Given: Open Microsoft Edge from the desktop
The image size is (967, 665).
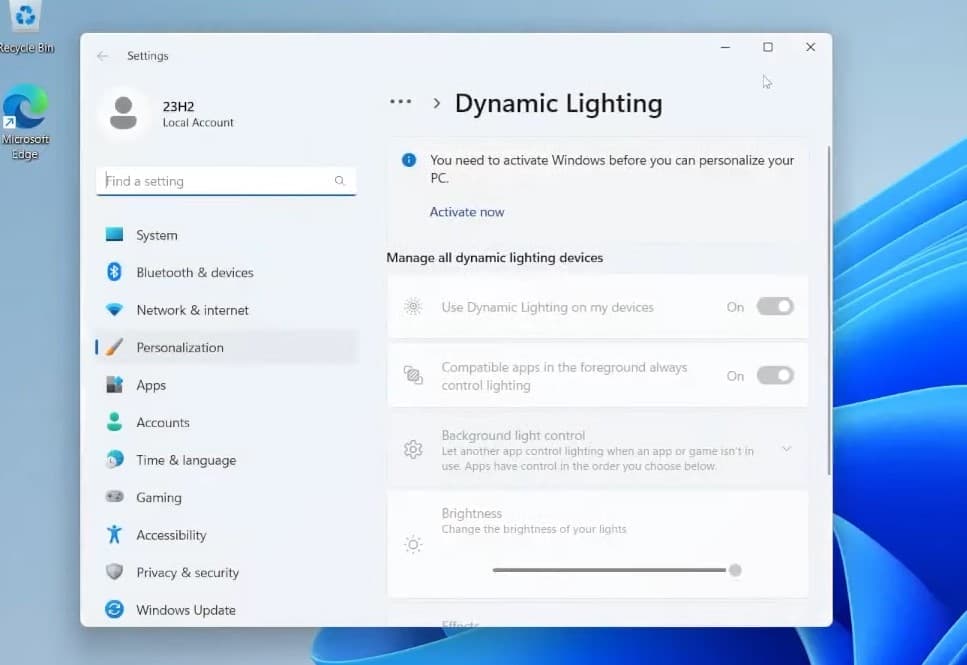Looking at the screenshot, I should (x=25, y=112).
